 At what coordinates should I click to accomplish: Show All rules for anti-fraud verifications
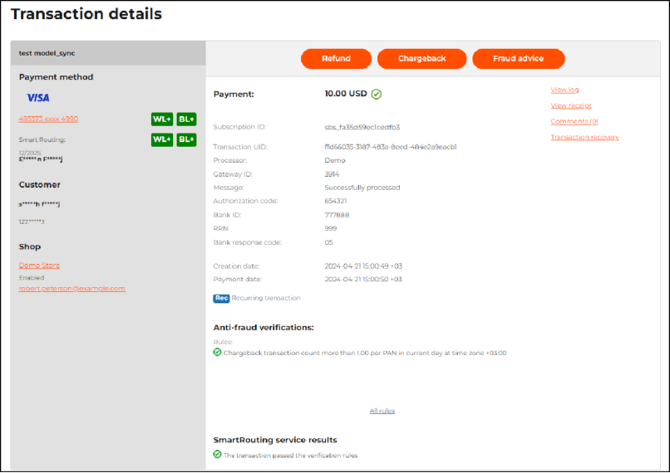pos(381,411)
